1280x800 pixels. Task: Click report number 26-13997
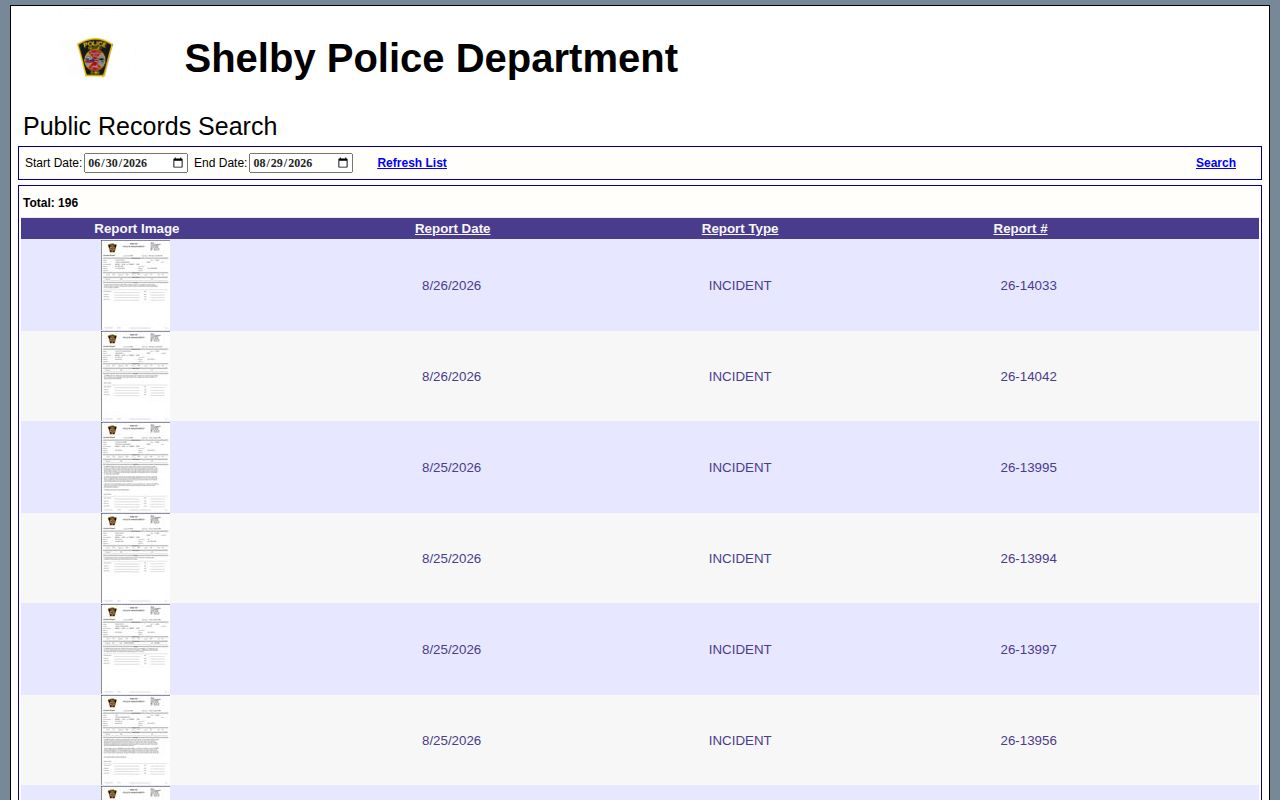[x=1028, y=650]
